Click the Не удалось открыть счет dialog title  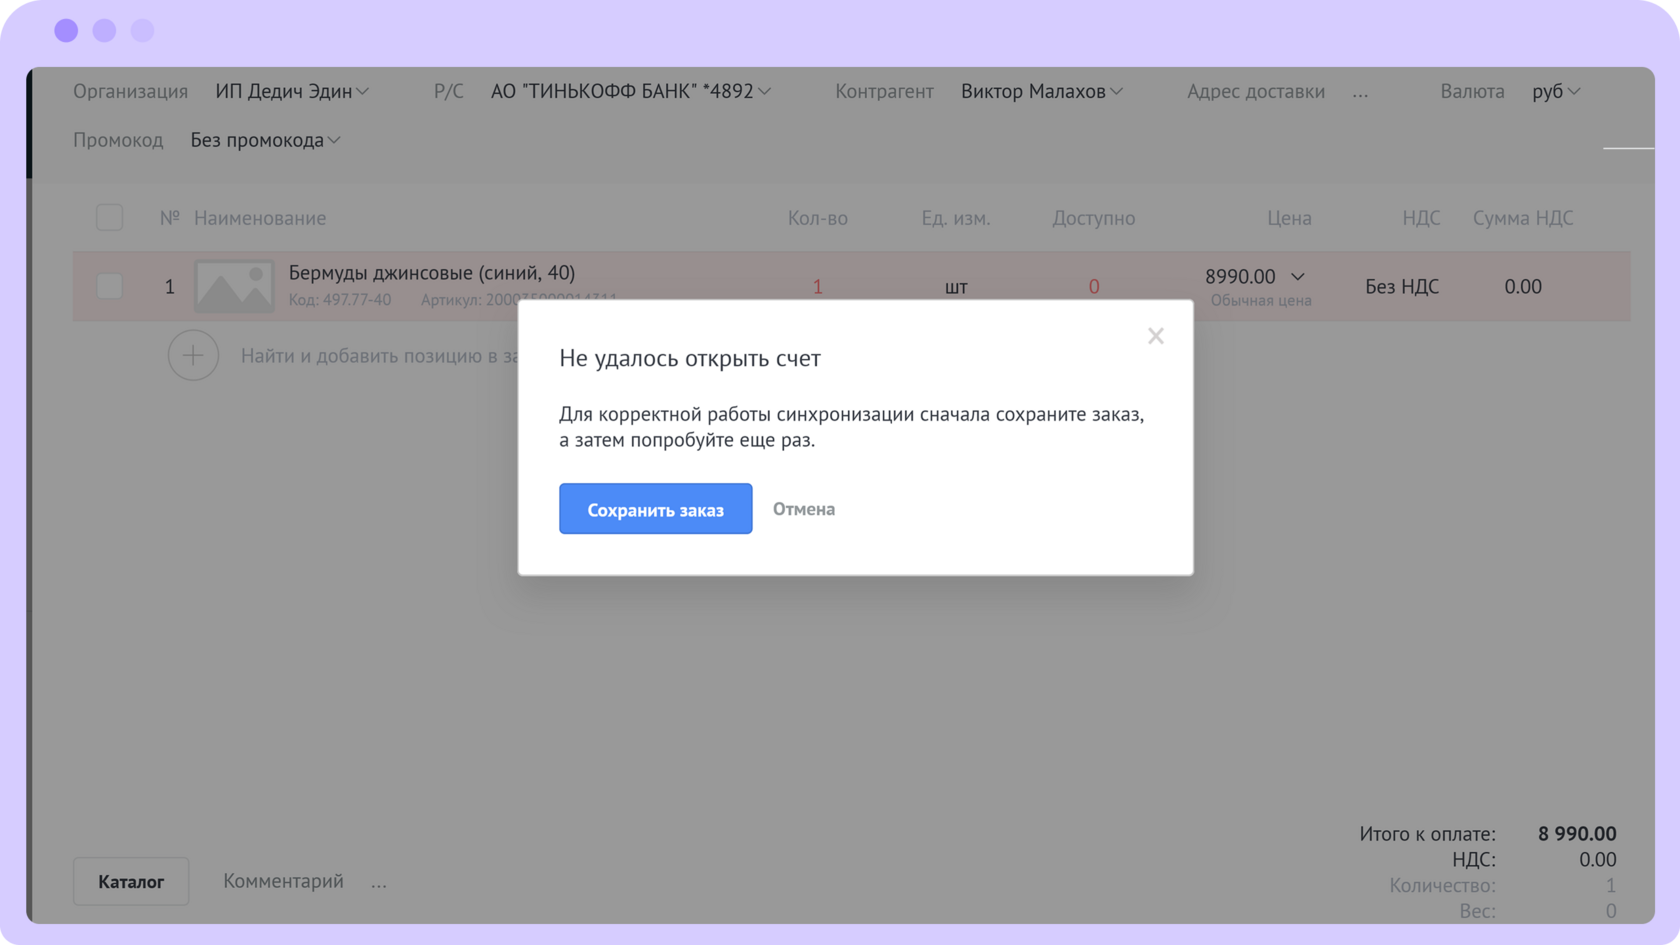tap(690, 358)
